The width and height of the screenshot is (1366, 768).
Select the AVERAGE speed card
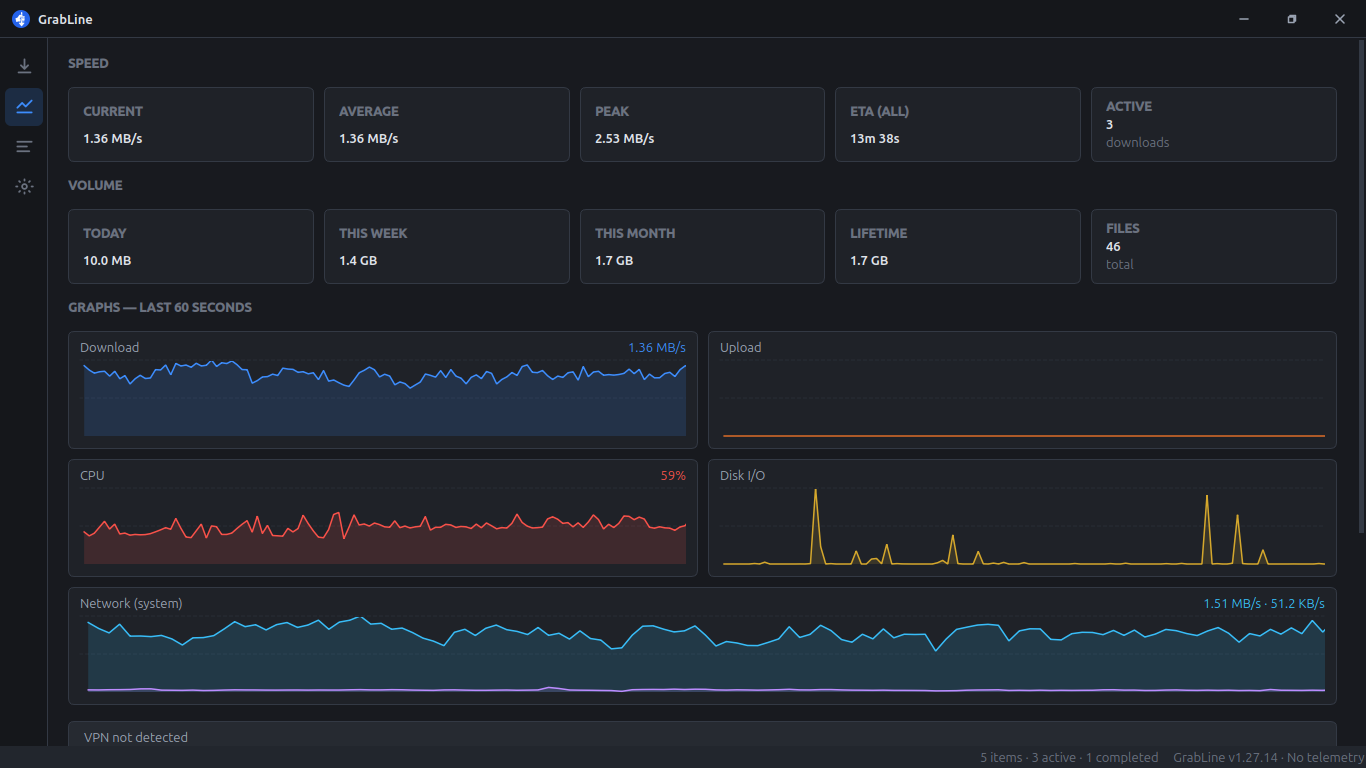pos(446,124)
